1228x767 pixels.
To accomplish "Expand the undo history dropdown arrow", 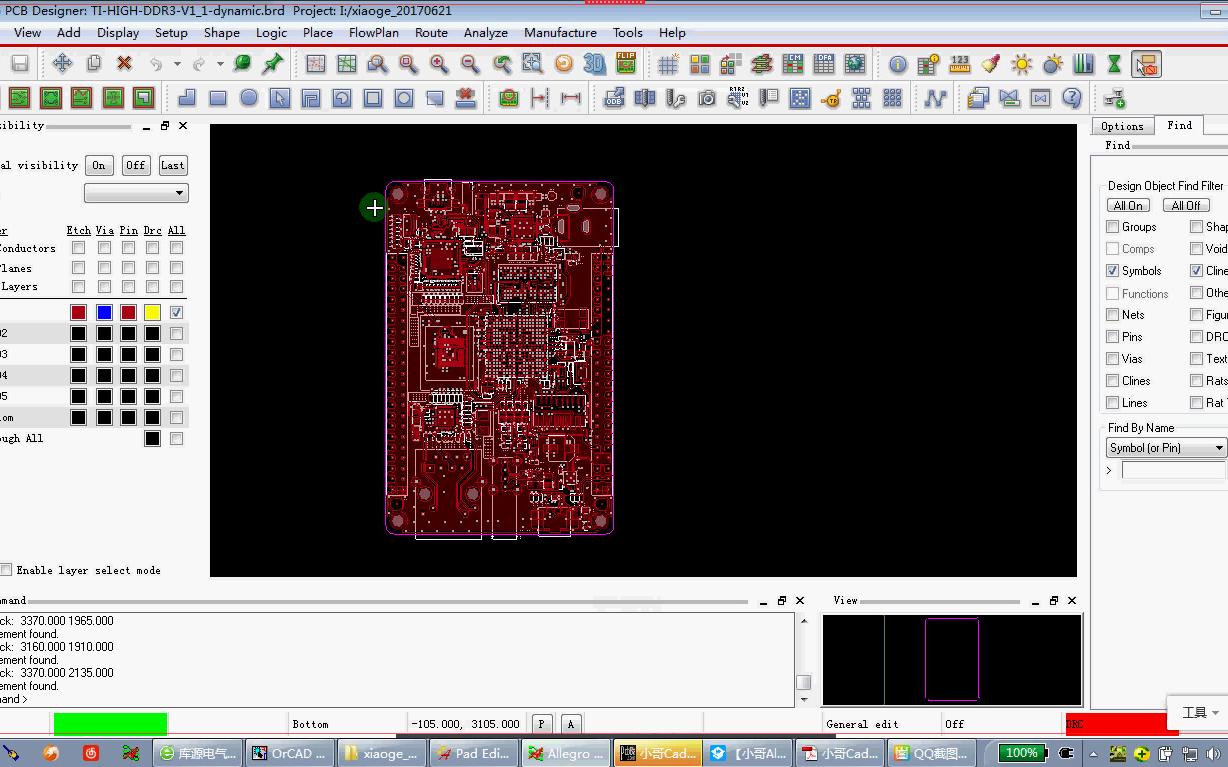I will click(177, 64).
